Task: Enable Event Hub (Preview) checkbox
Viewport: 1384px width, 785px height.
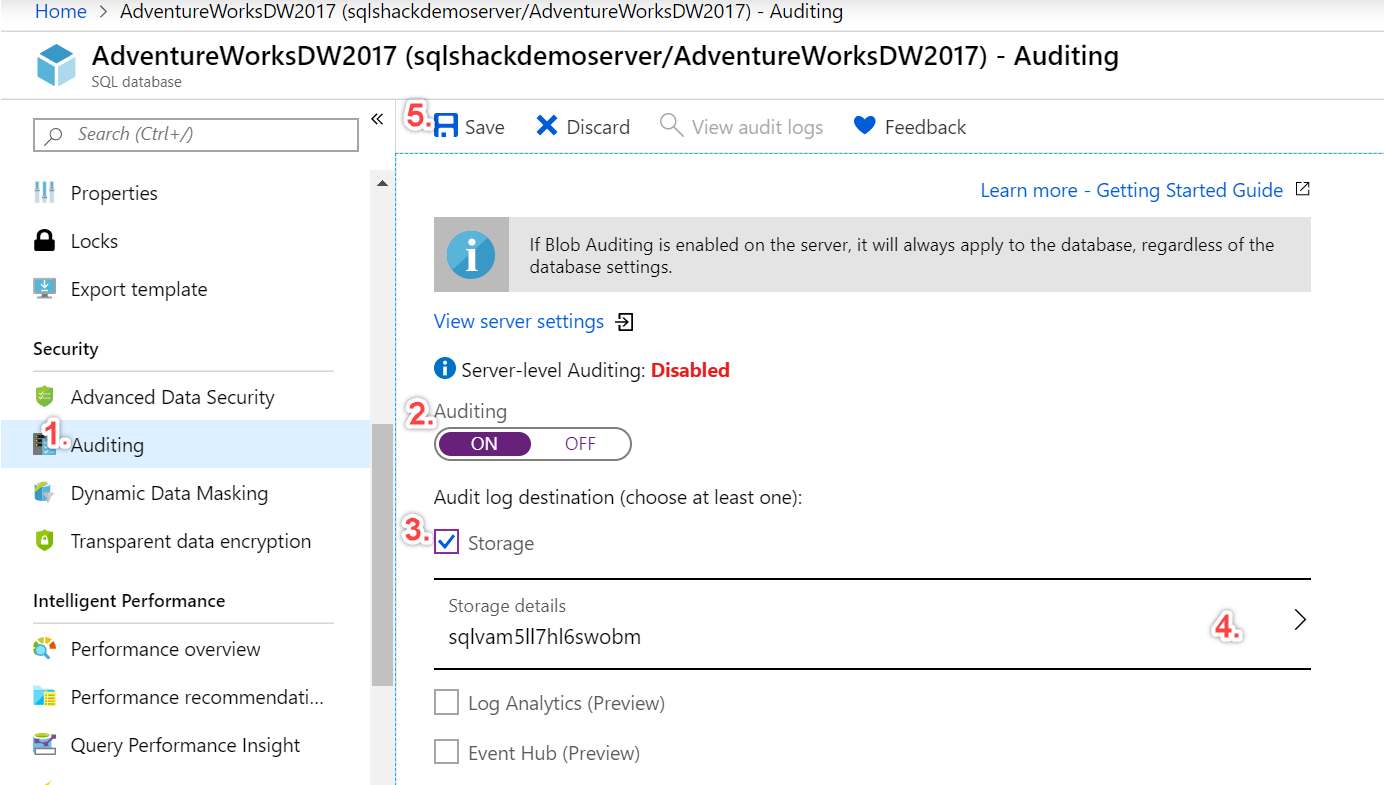Action: [x=446, y=752]
